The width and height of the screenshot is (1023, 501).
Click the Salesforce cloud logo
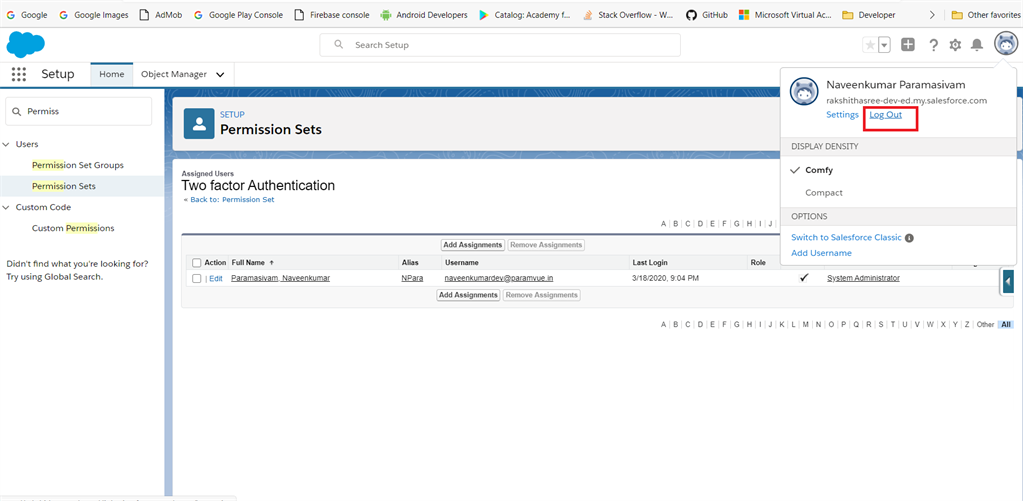coord(25,44)
